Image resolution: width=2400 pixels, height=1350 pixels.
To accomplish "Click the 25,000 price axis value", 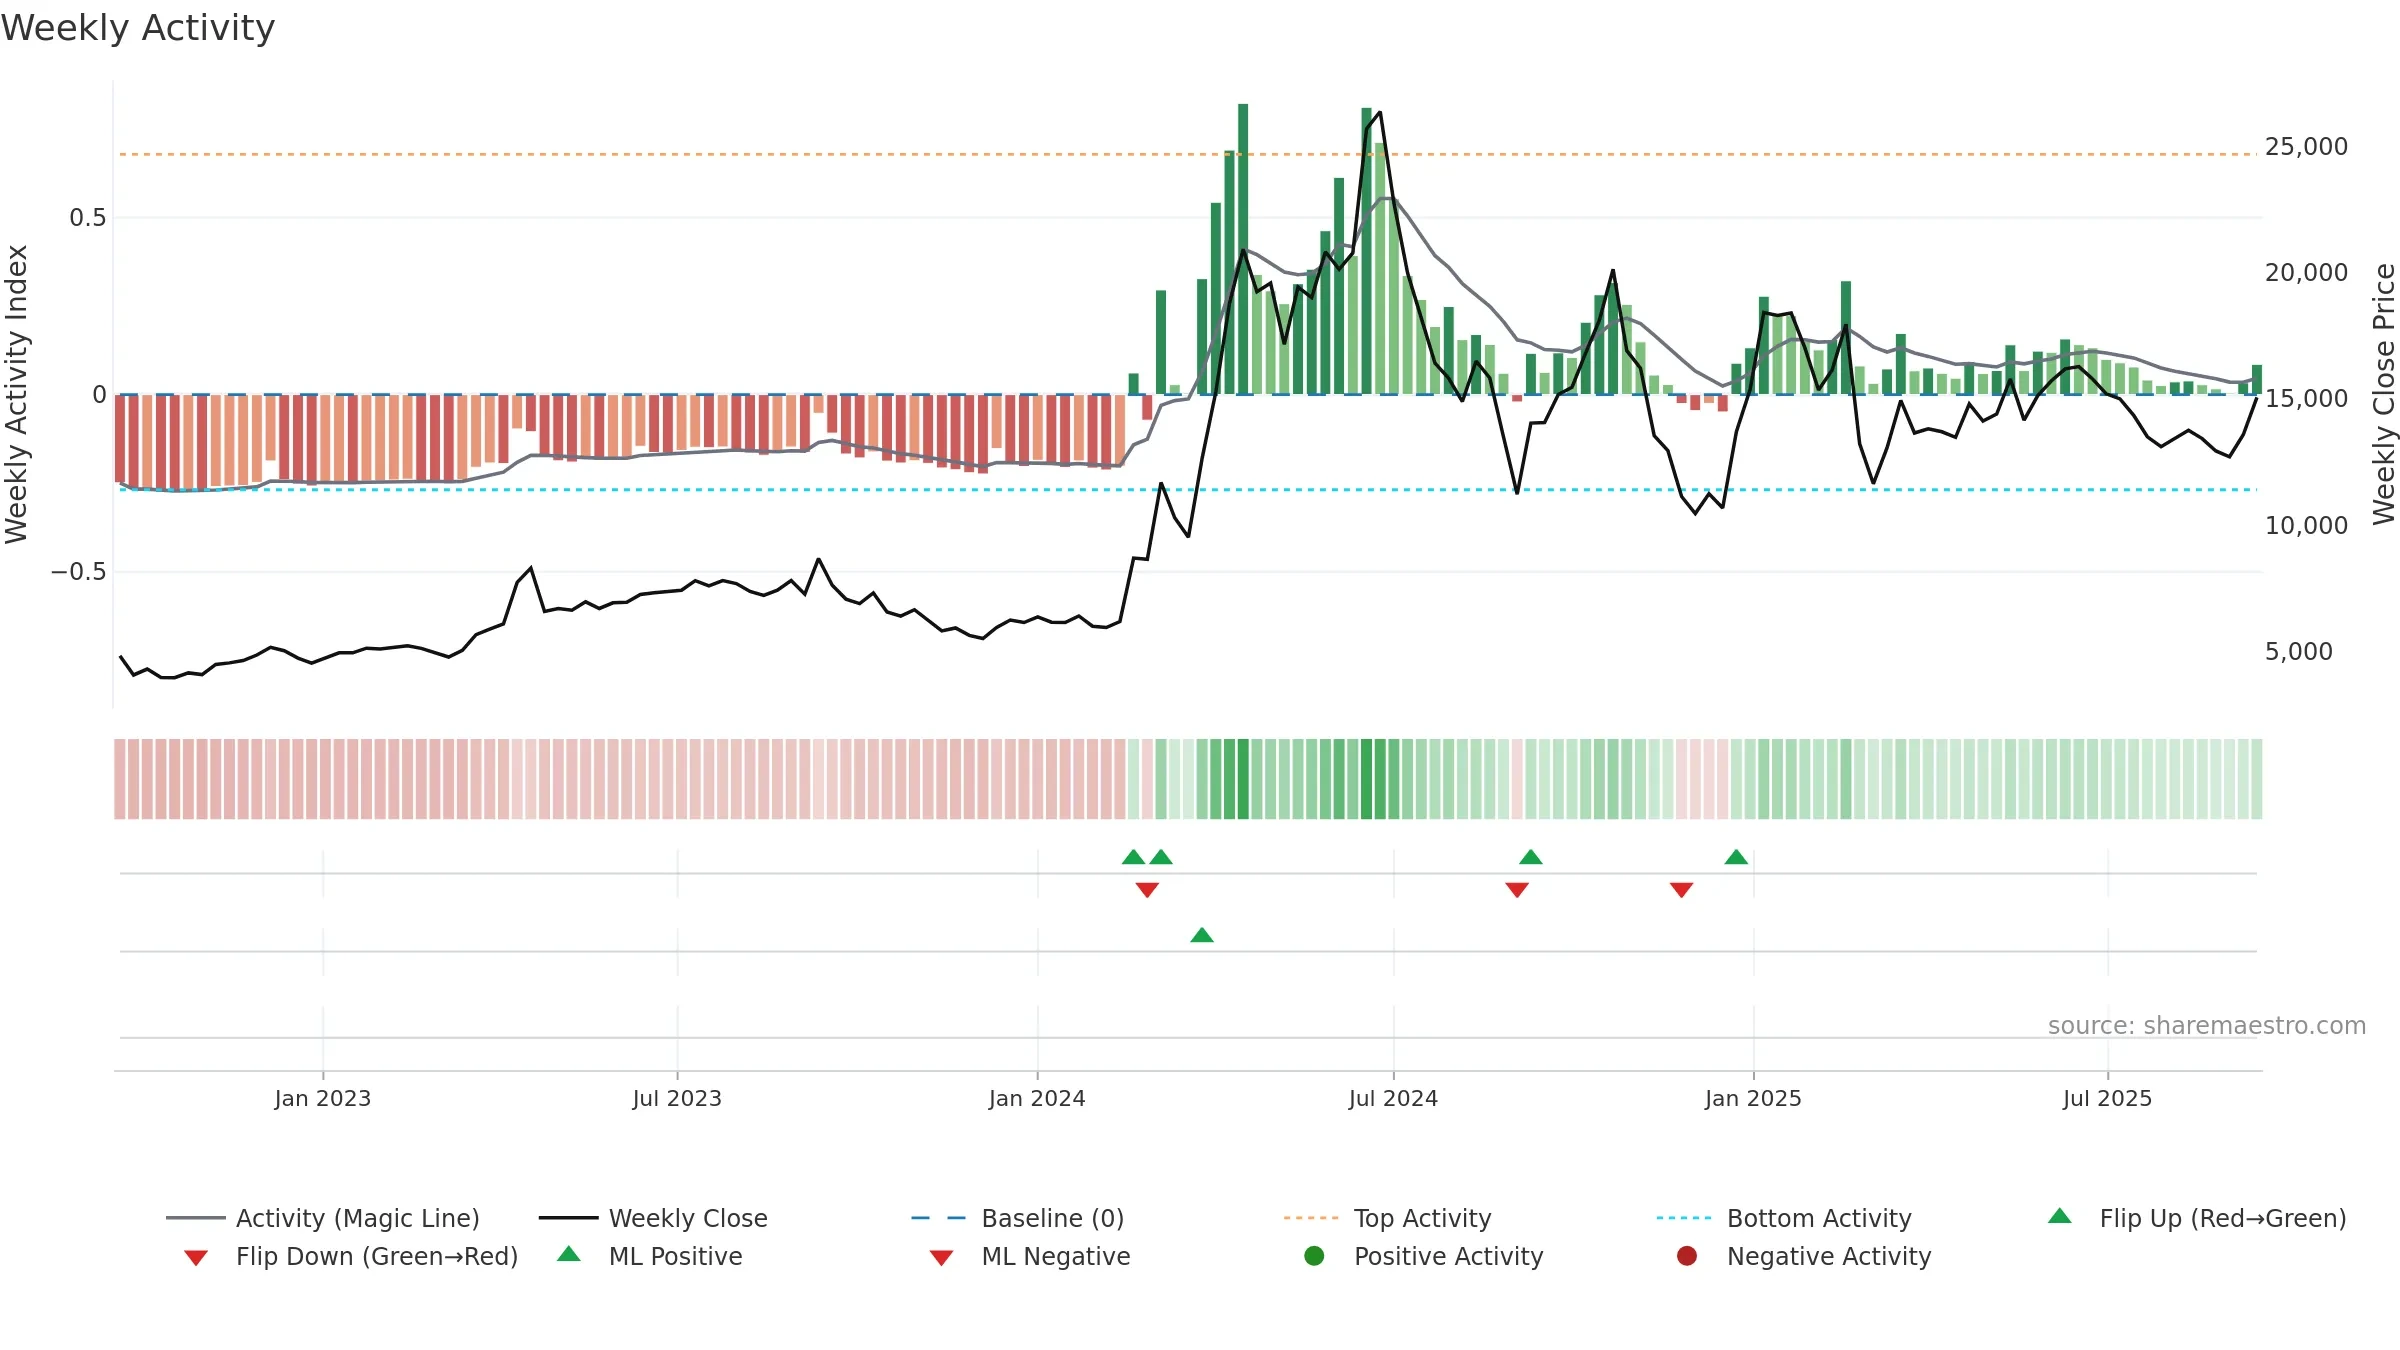I will click(x=2306, y=147).
